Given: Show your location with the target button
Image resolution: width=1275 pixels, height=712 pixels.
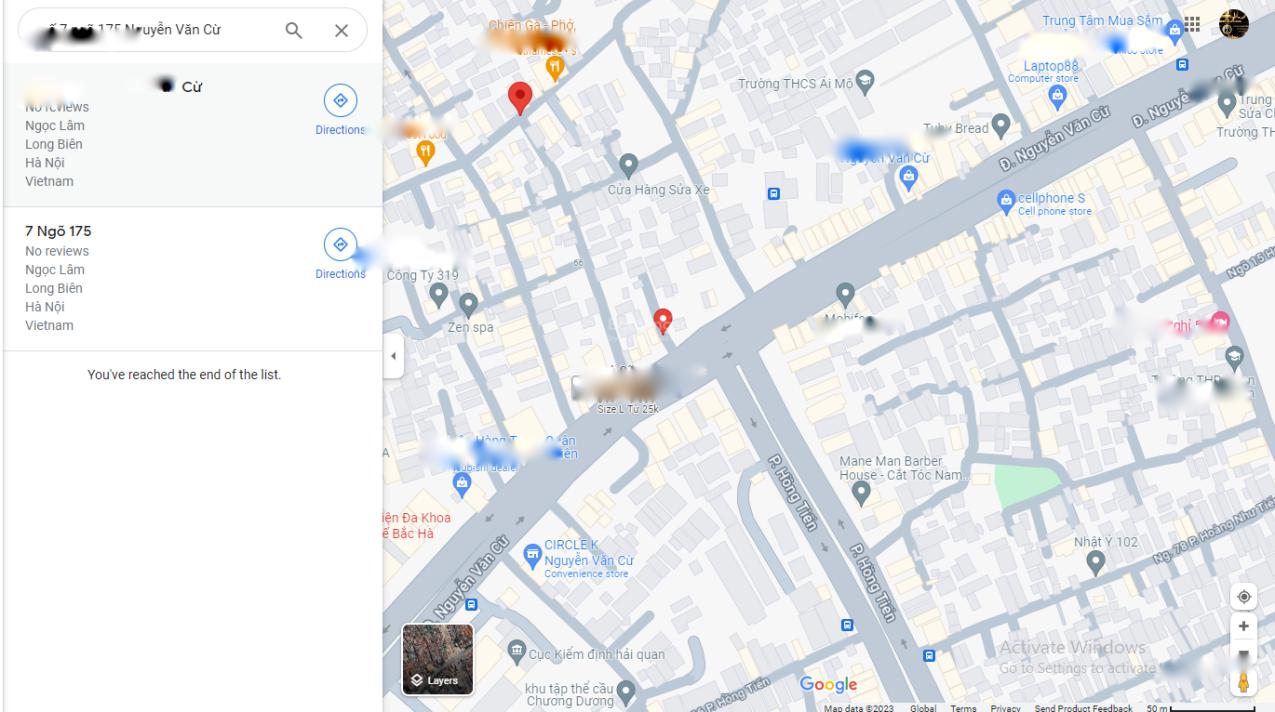Looking at the screenshot, I should 1244,597.
